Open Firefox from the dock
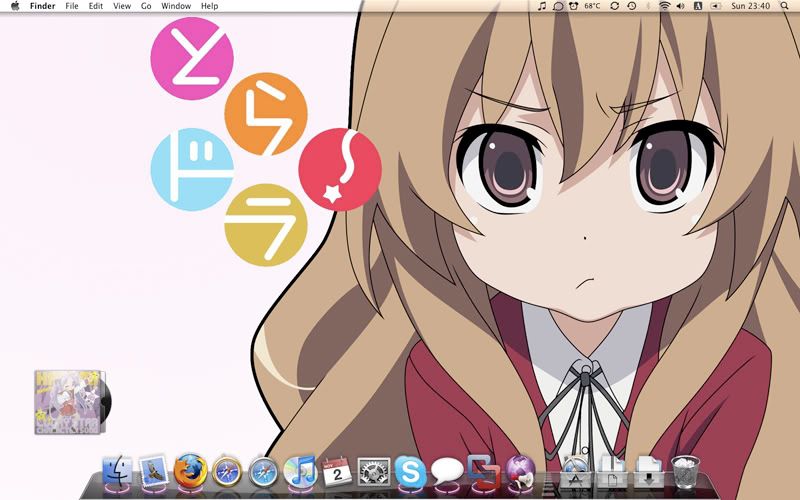Screen dimensions: 800x500 click(190, 471)
